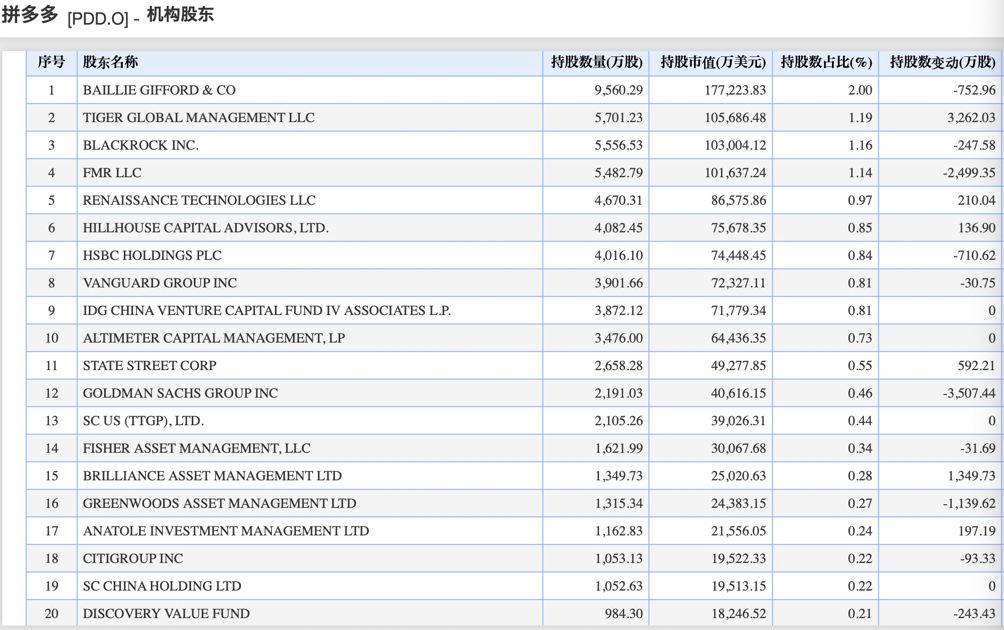Select GOLDMAN SACHS GROUP INC row

tap(514, 393)
